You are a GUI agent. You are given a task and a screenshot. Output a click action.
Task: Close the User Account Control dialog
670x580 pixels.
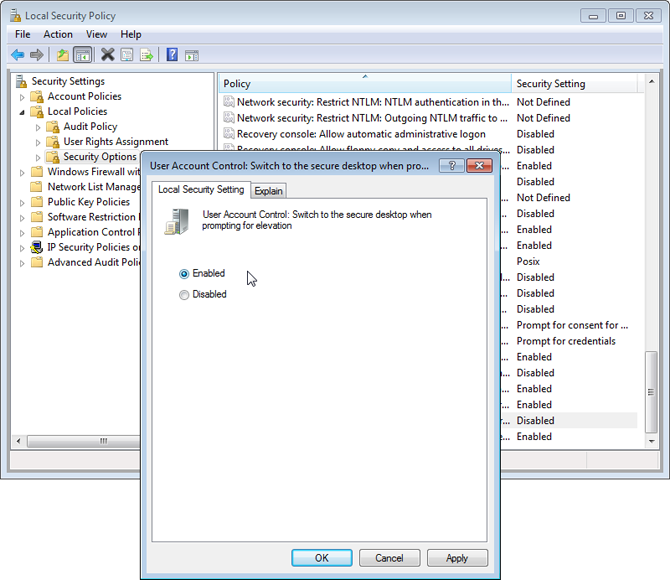tap(479, 165)
